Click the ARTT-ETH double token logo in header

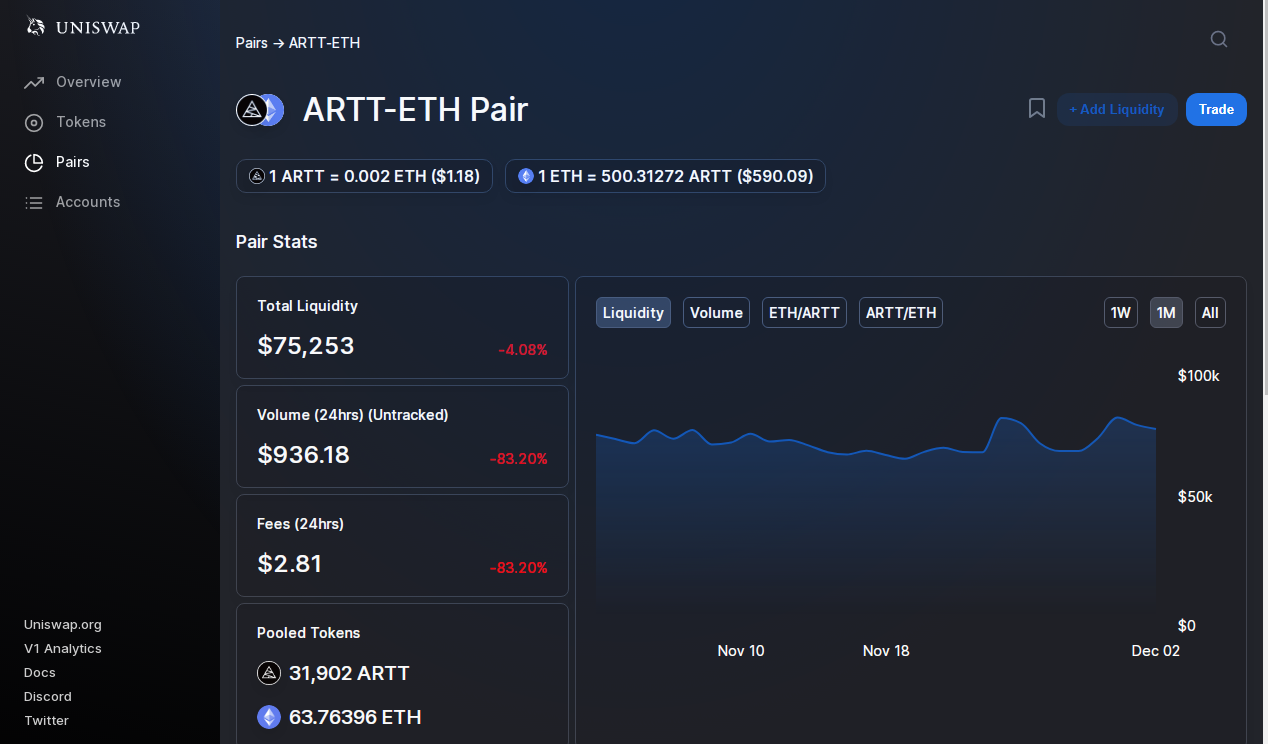coord(260,110)
